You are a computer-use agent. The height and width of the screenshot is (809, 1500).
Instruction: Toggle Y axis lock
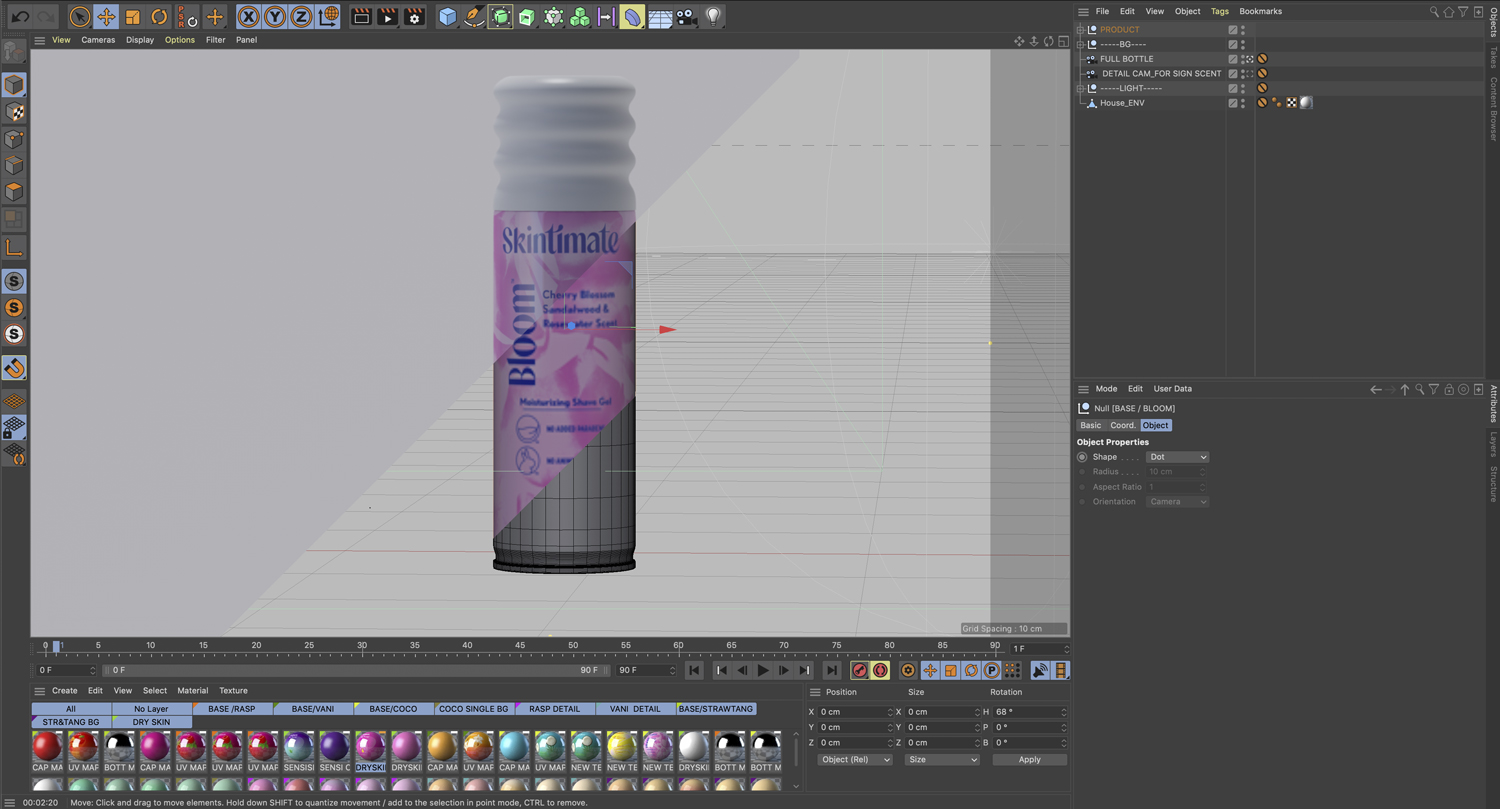[275, 17]
